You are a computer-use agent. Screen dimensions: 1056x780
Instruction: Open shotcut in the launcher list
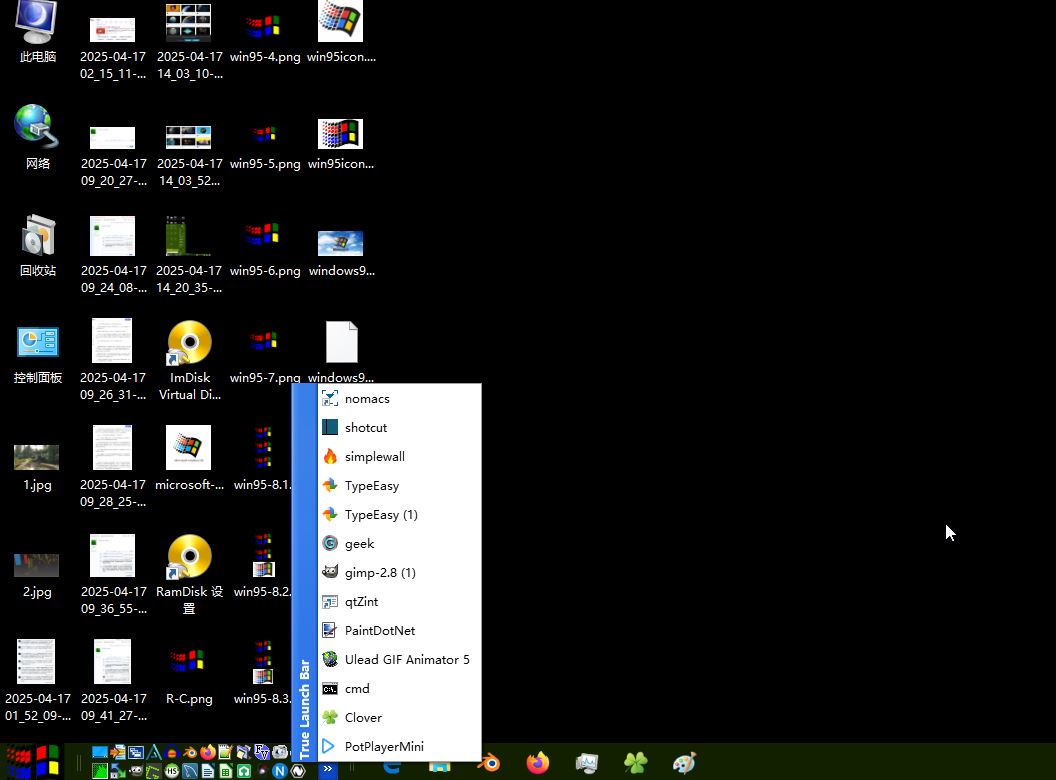(366, 428)
